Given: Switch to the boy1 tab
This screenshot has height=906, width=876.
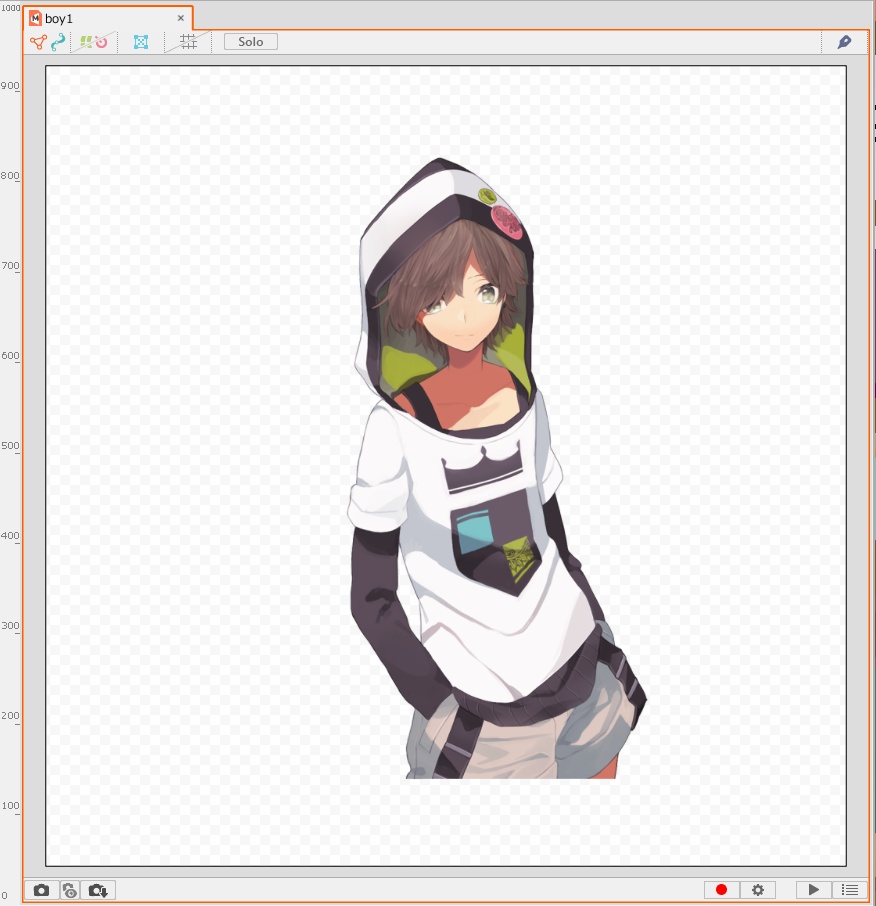Looking at the screenshot, I should (x=107, y=18).
